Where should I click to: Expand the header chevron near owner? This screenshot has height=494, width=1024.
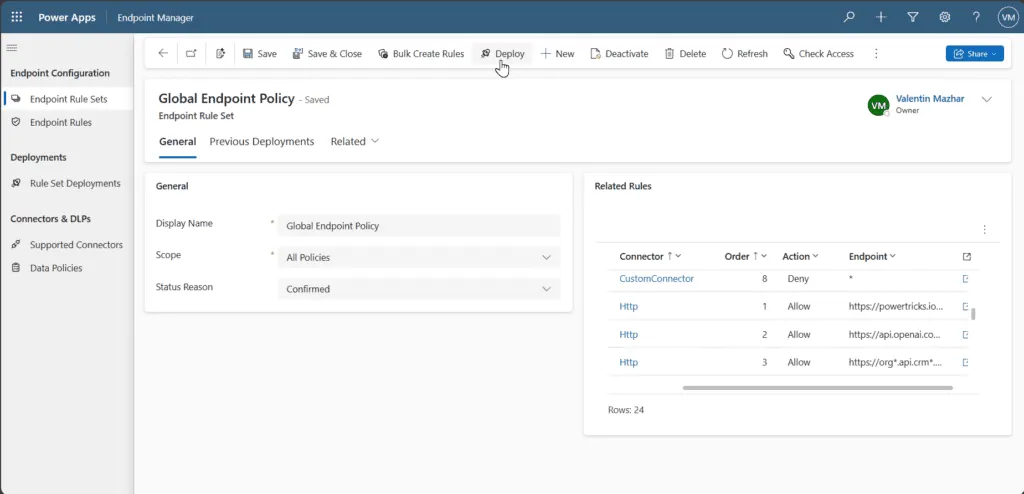pos(987,99)
